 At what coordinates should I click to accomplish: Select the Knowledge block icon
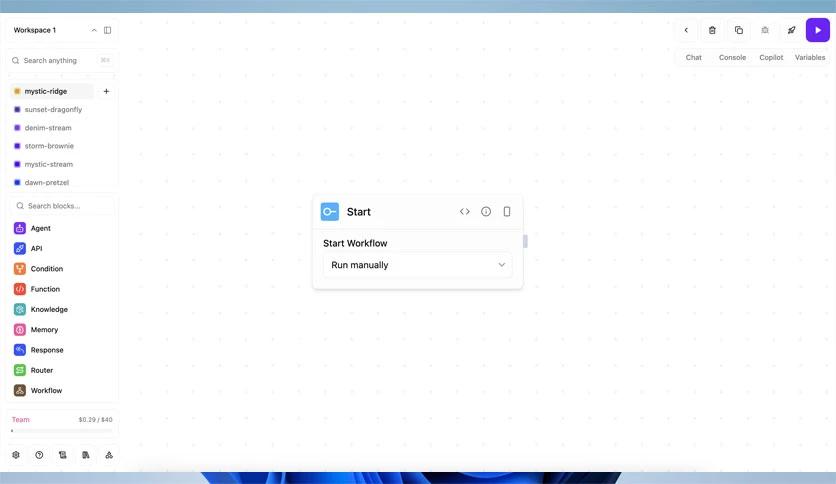tap(20, 309)
